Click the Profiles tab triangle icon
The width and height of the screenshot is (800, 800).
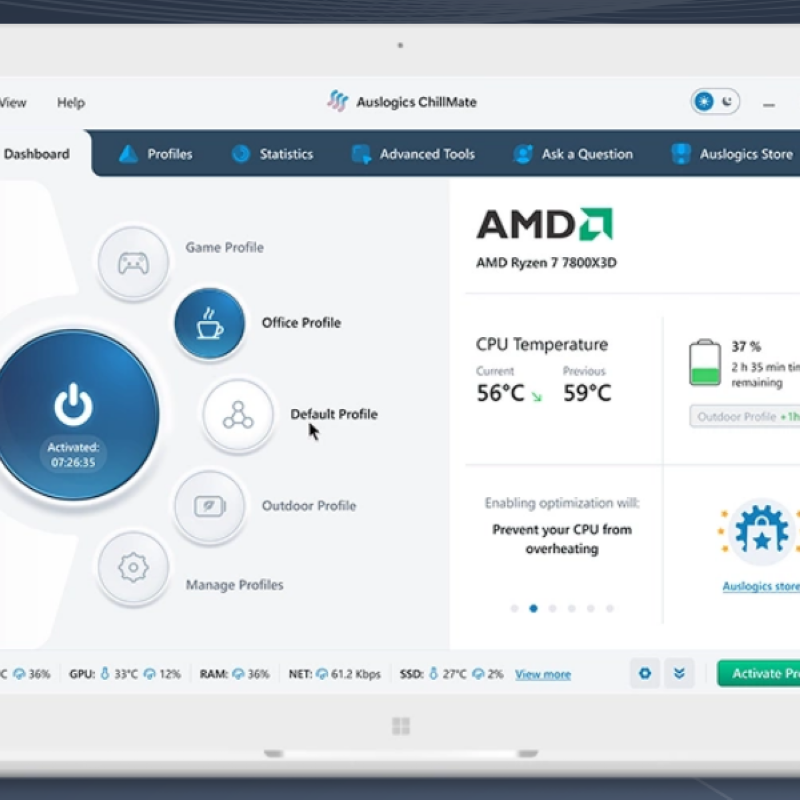tap(128, 154)
